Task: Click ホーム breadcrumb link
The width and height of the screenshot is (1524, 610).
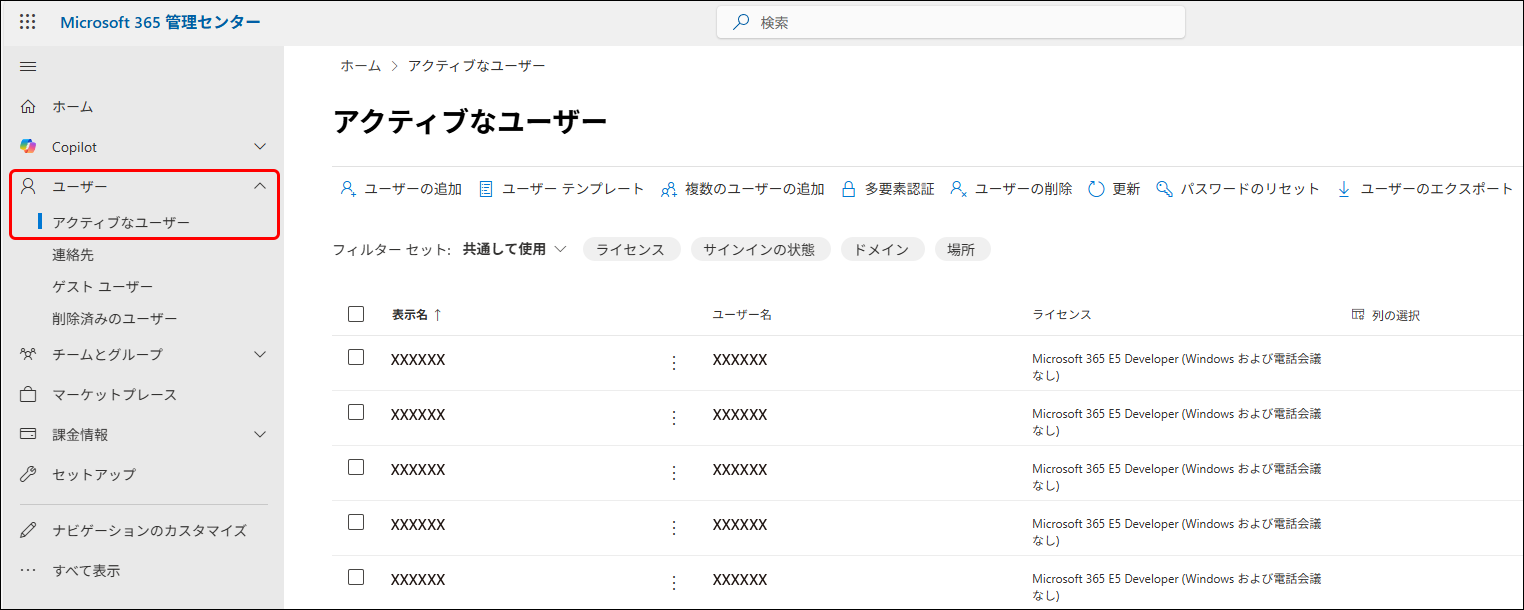Action: point(360,65)
